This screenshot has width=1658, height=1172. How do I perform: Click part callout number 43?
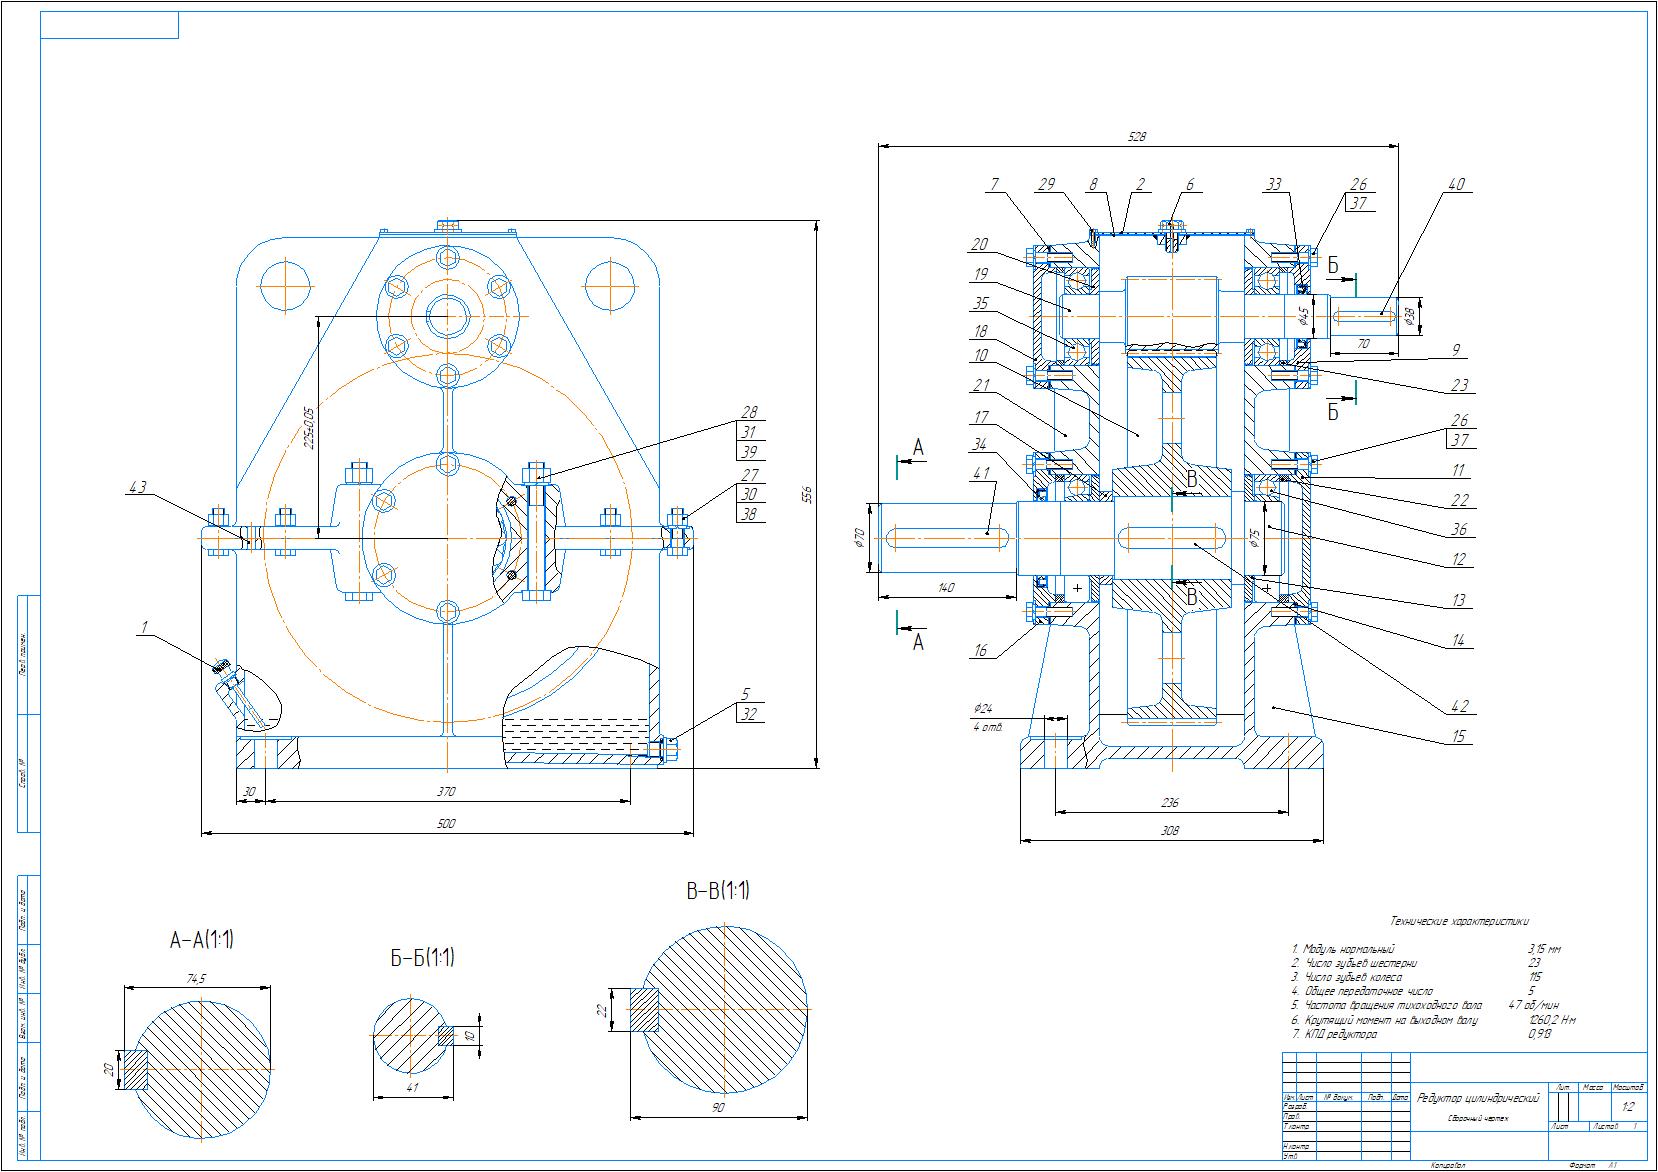[x=137, y=488]
